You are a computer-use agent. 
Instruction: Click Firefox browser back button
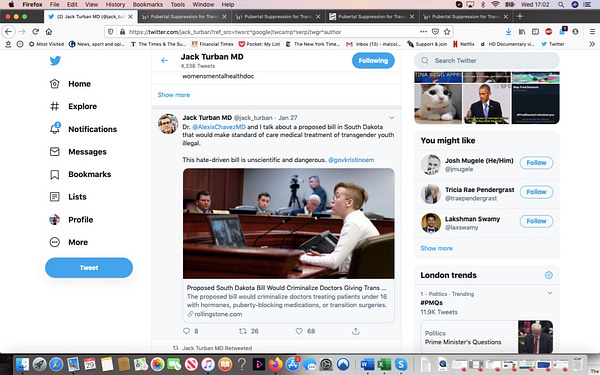click(9, 32)
